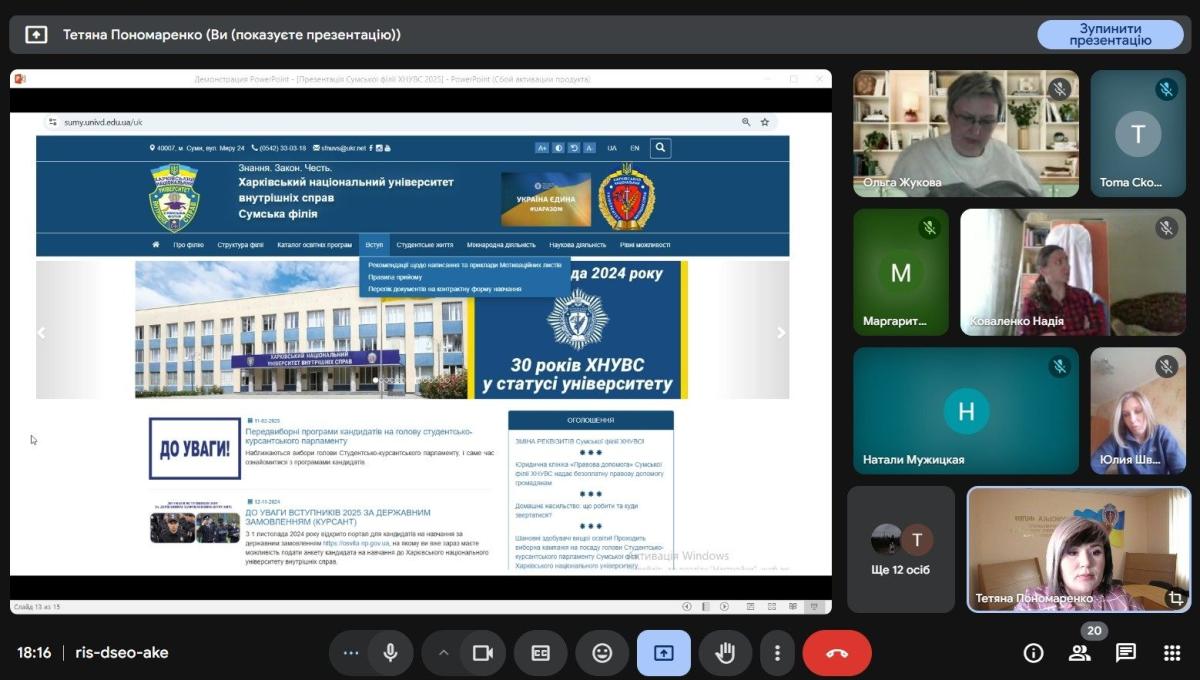Mute the microphone

pyautogui.click(x=391, y=653)
